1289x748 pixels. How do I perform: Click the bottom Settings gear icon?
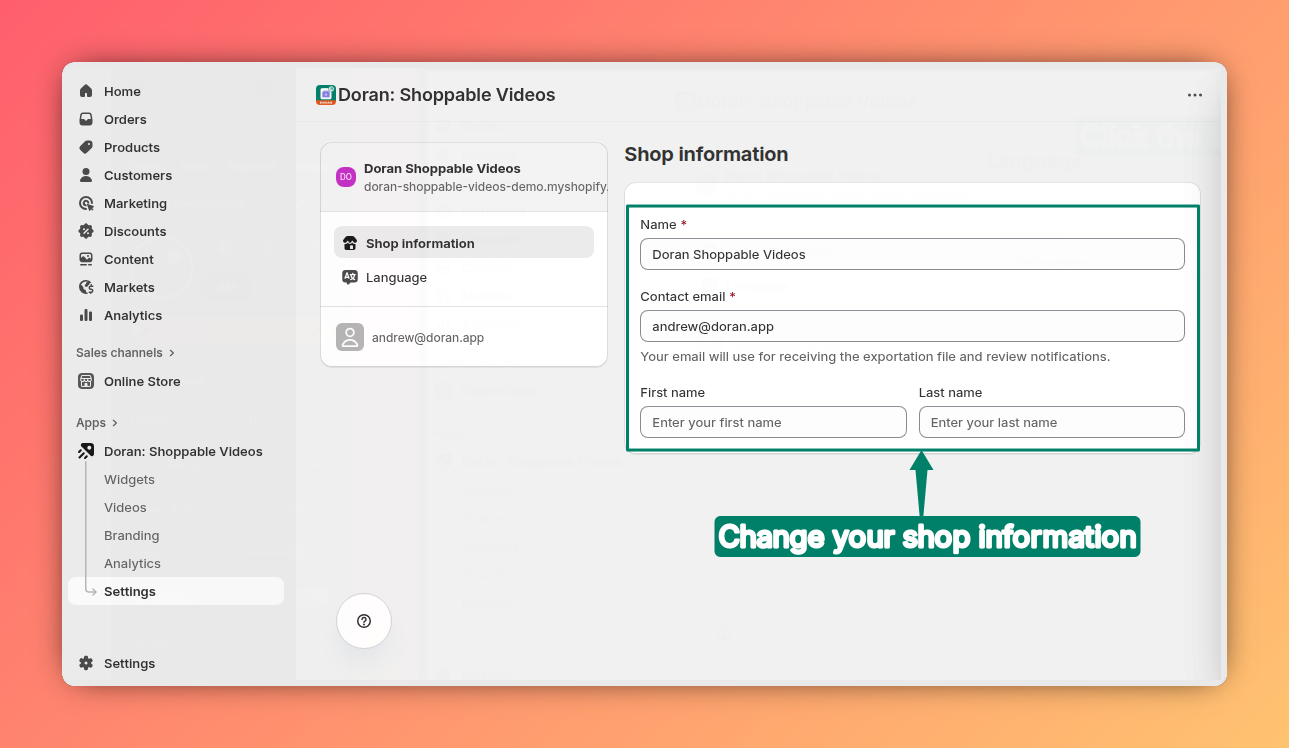pos(86,663)
